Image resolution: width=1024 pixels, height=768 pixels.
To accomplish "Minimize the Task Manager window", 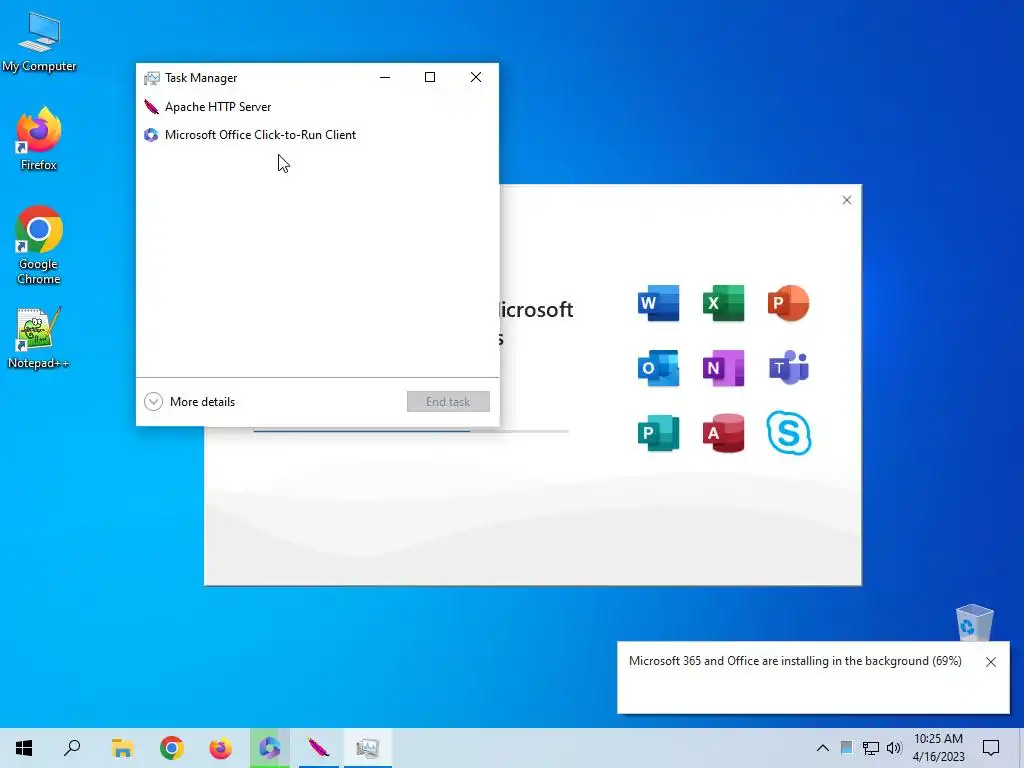I will pyautogui.click(x=385, y=77).
